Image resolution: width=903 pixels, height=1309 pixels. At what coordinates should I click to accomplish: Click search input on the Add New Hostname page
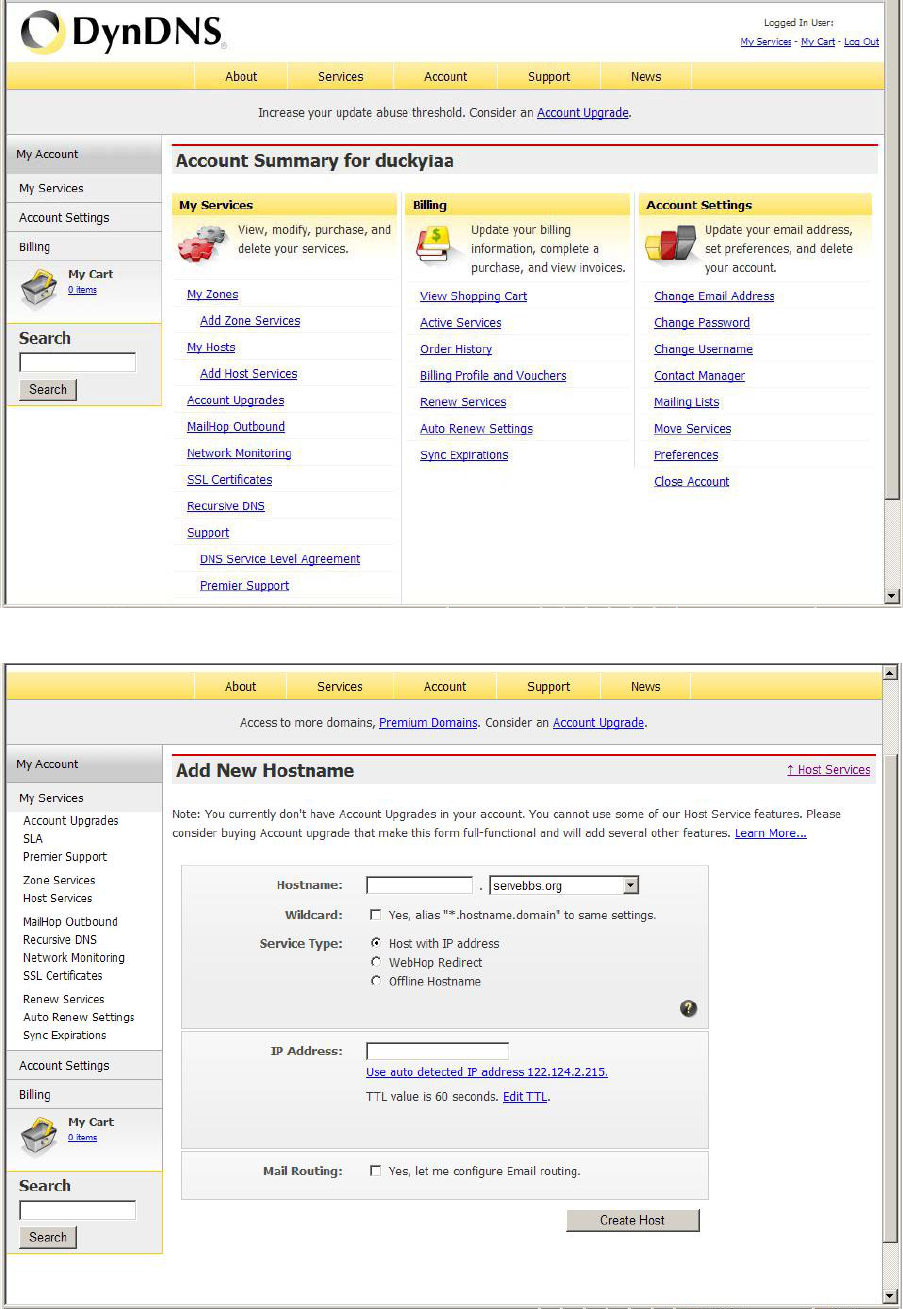77,1210
